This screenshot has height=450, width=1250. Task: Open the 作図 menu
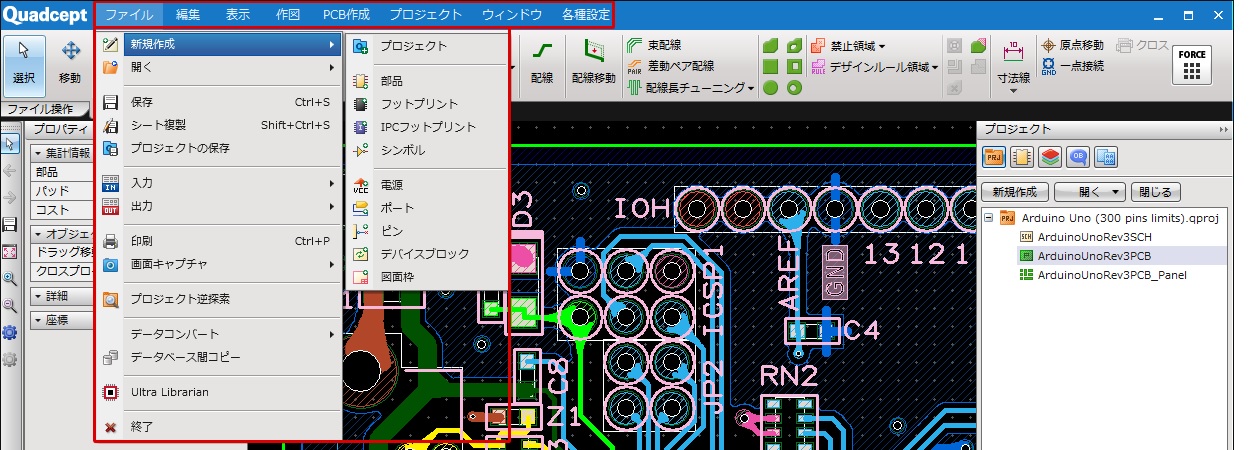click(x=288, y=15)
